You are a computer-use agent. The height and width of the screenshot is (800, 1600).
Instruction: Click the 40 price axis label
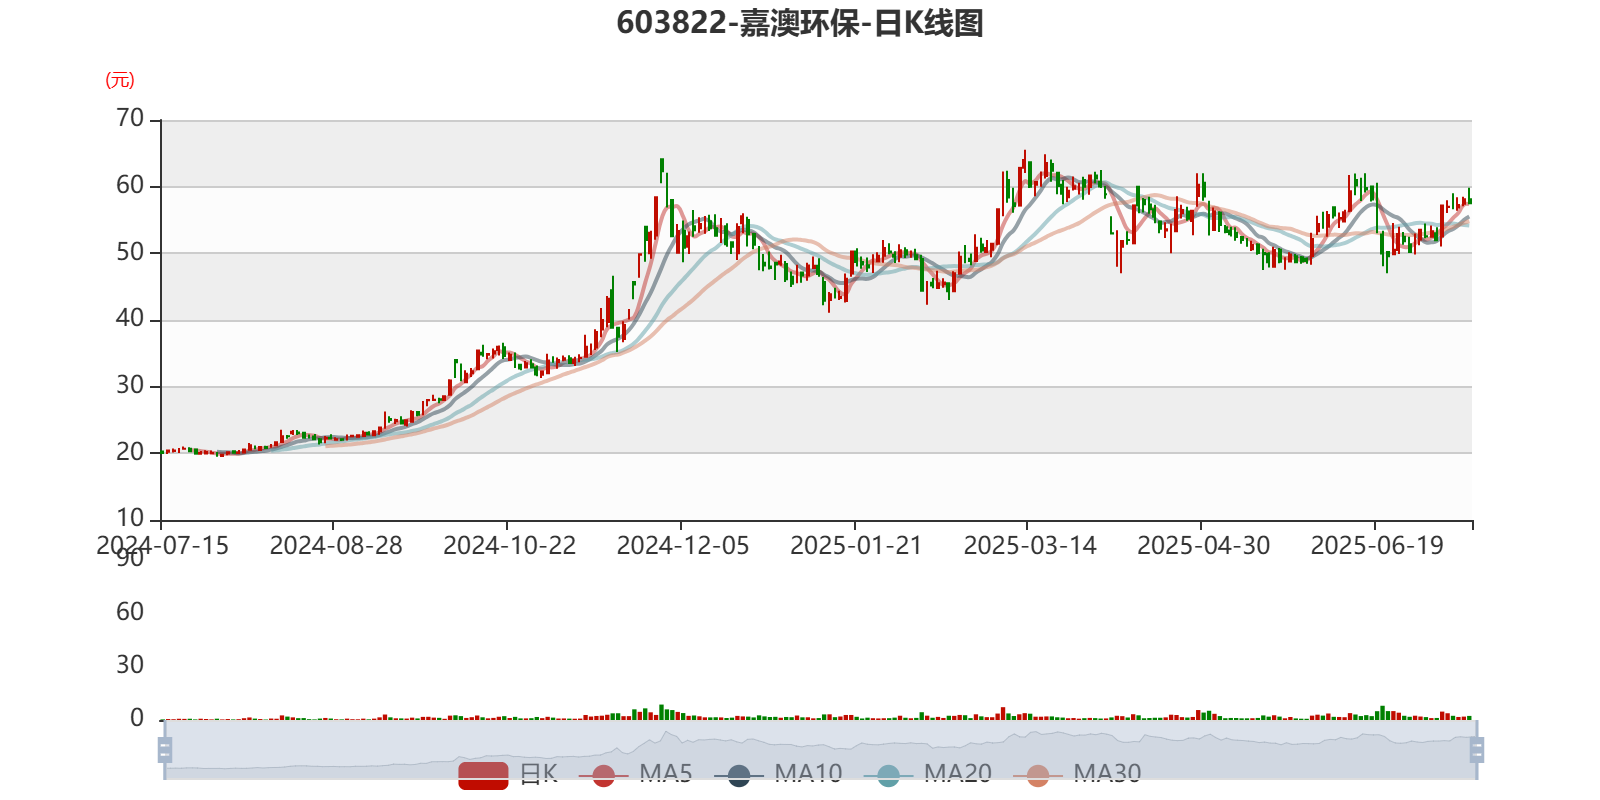click(x=130, y=318)
